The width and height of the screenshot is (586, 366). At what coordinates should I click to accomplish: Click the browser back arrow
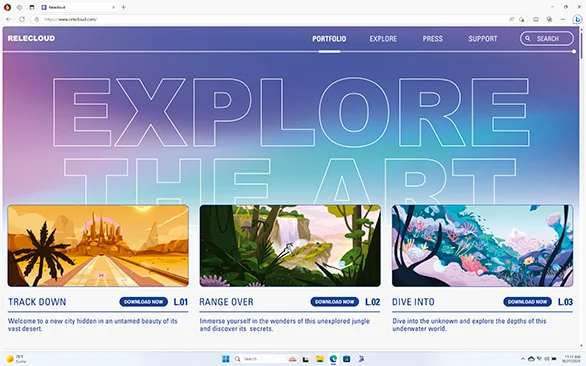coord(9,19)
